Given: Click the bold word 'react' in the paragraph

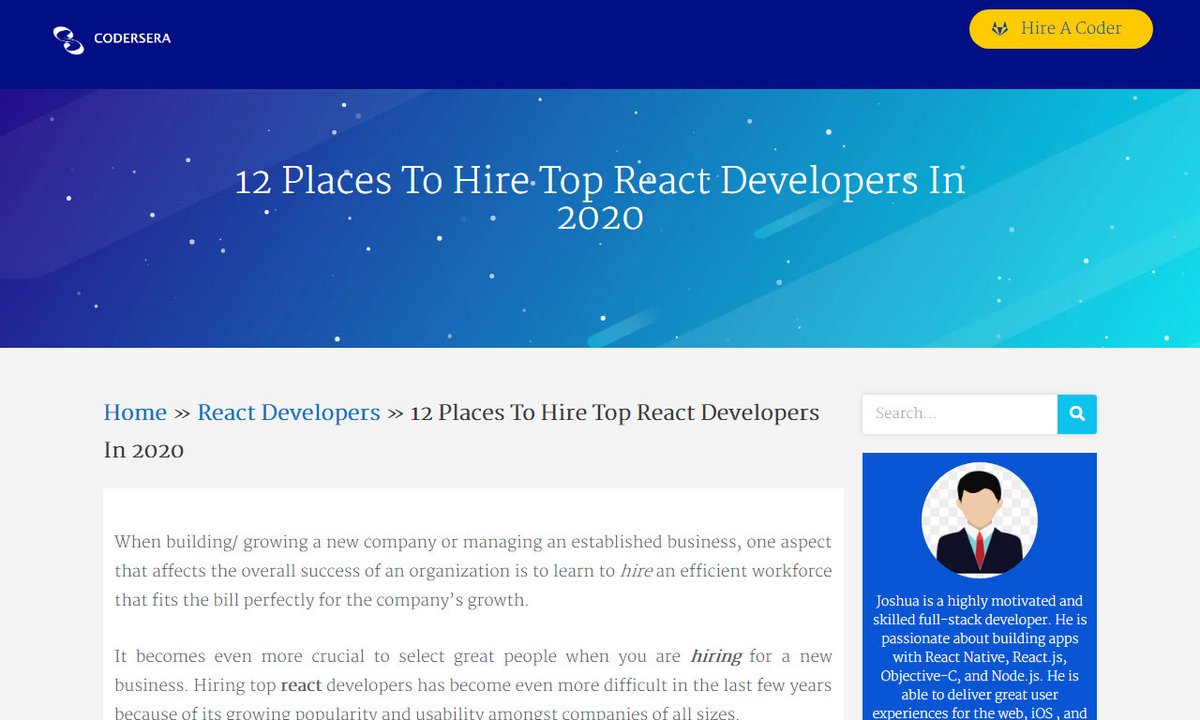Looking at the screenshot, I should point(301,686).
